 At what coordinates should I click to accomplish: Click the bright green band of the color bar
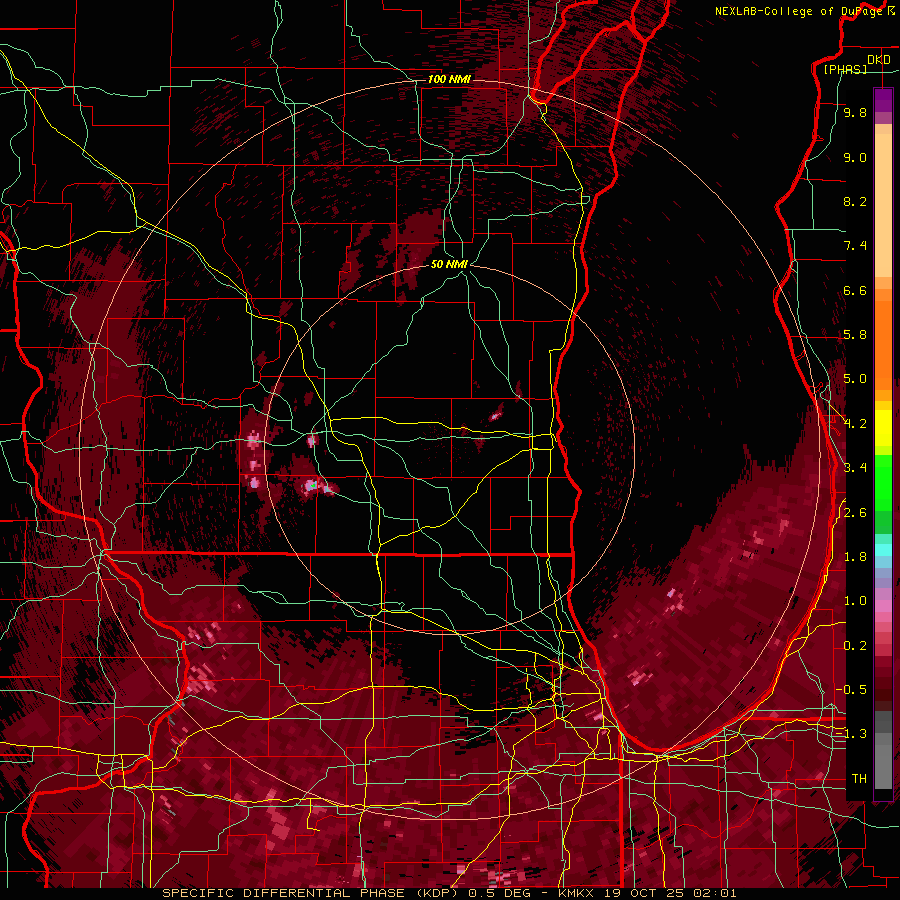tap(883, 482)
